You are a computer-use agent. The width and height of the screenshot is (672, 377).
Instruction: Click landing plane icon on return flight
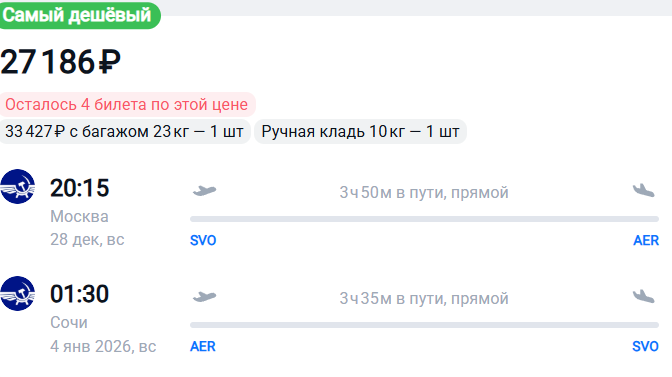[644, 296]
